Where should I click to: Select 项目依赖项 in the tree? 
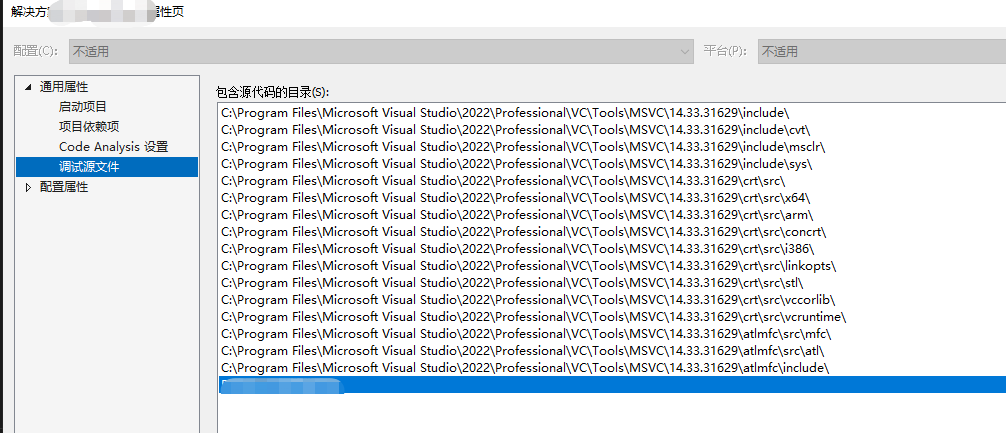(89, 126)
